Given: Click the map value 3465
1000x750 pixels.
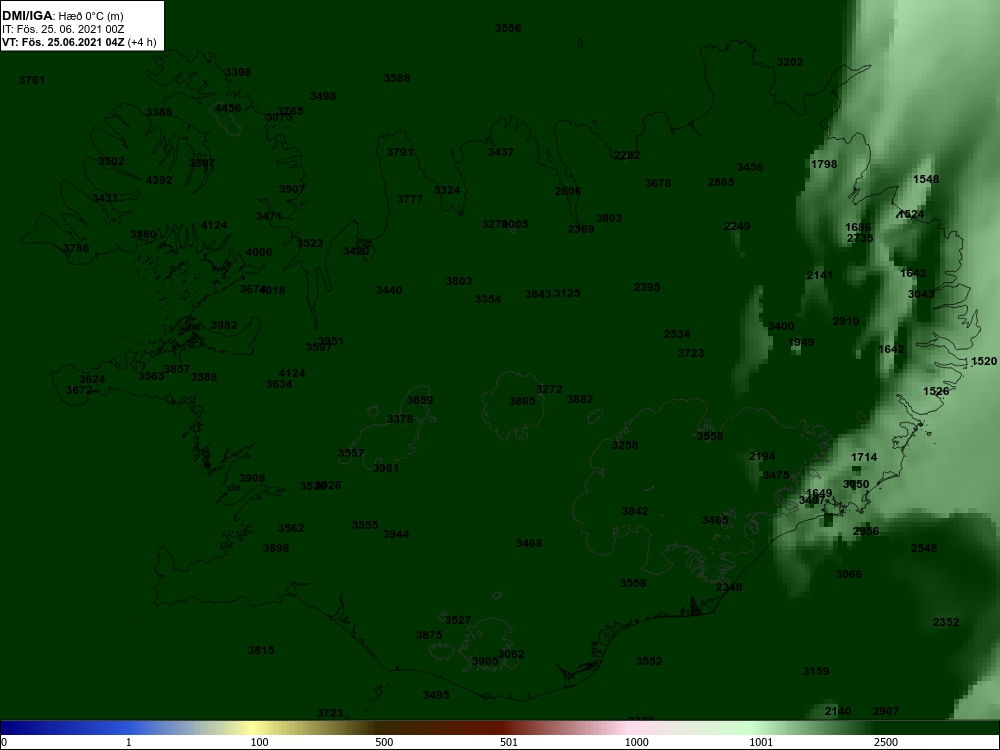Looking at the screenshot, I should point(715,520).
